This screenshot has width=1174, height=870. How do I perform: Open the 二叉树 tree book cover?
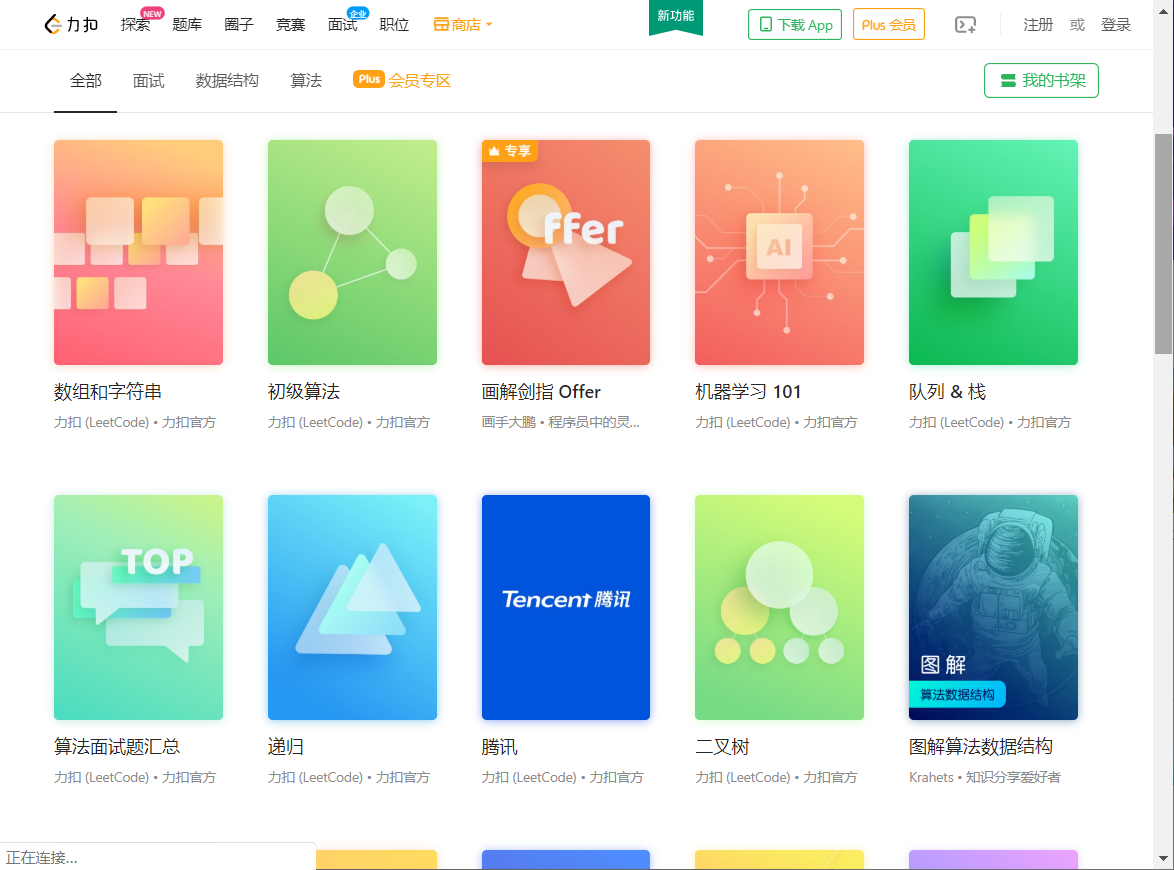tap(779, 607)
